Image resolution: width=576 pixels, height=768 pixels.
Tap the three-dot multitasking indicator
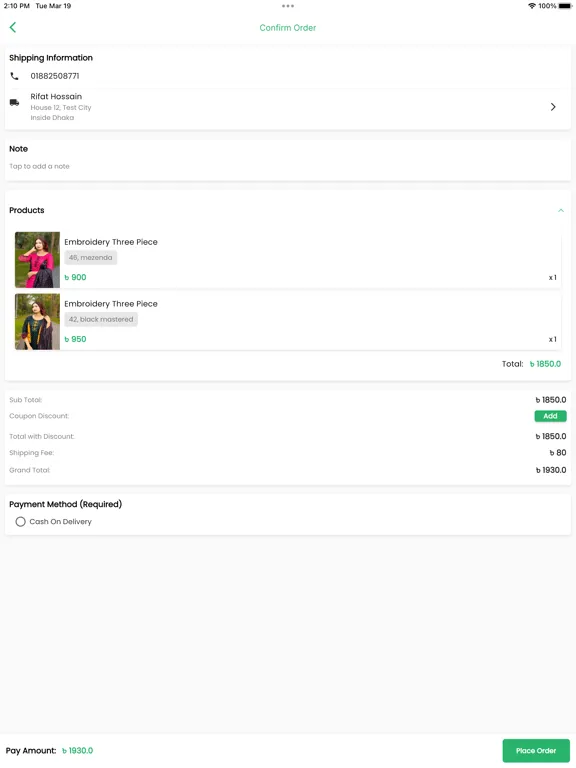[x=288, y=6]
